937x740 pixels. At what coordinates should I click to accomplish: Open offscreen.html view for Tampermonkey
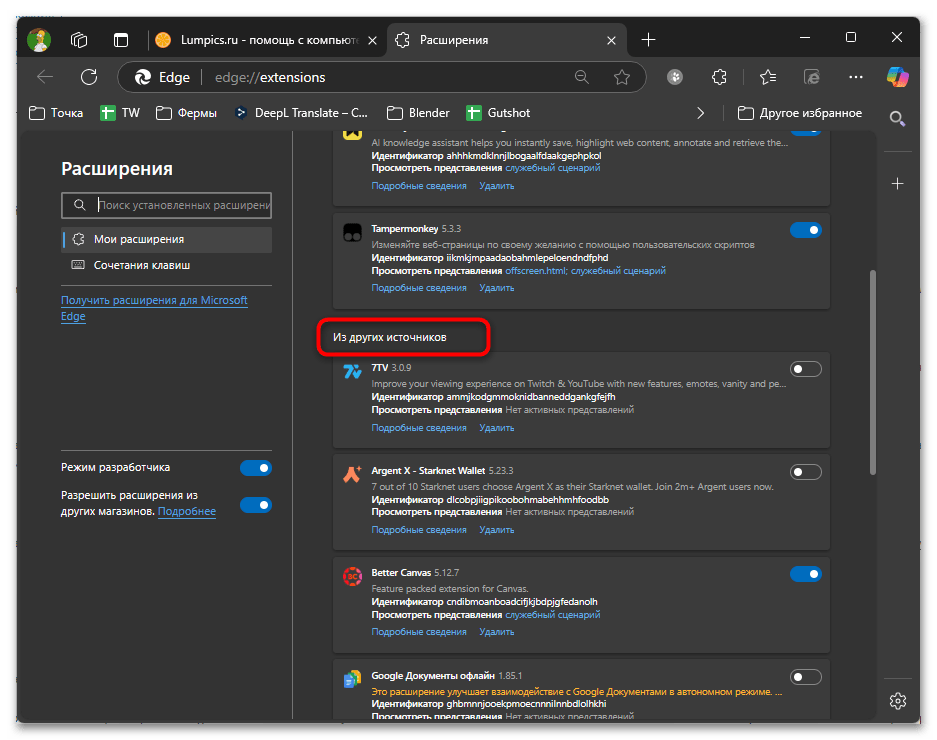pyautogui.click(x=537, y=271)
